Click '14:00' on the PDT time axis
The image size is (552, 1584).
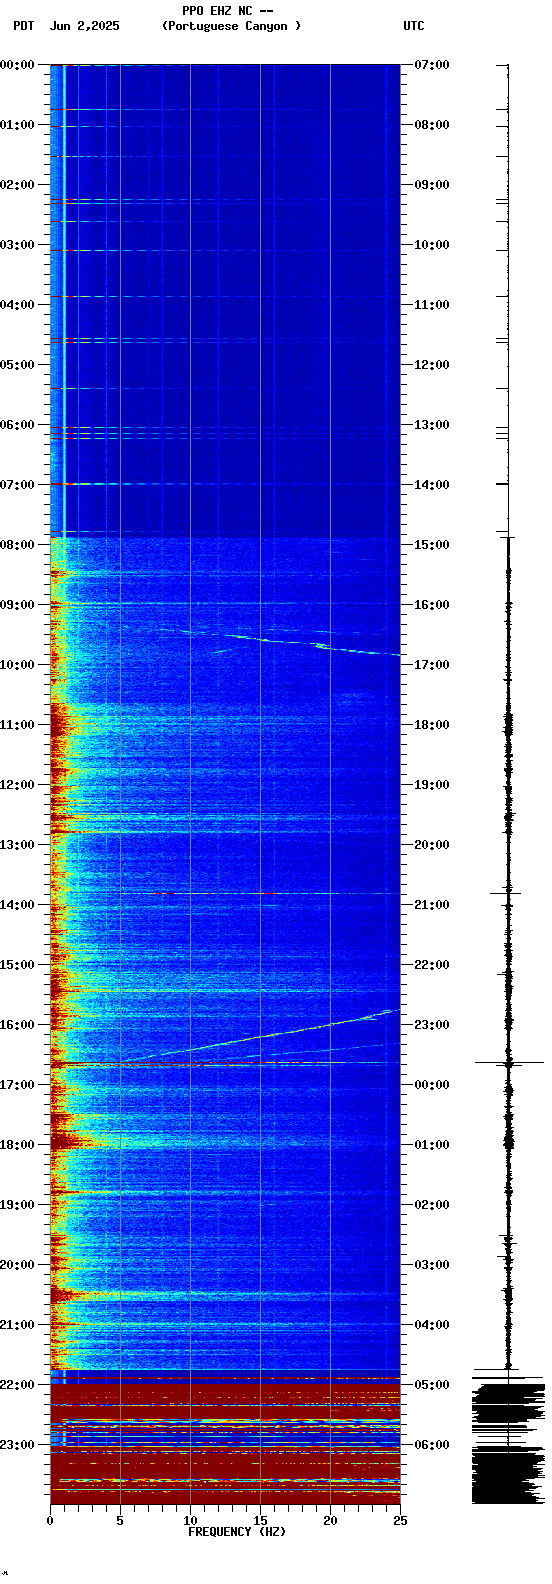(x=18, y=905)
